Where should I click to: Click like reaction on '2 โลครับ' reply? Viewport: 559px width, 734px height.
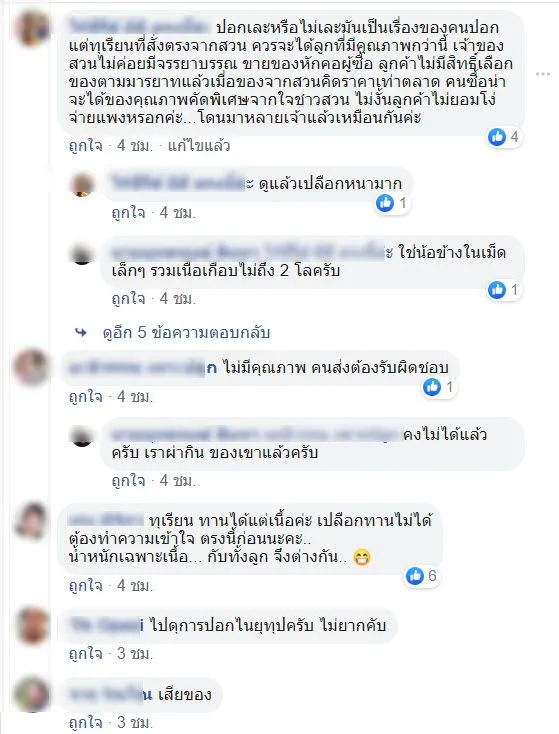click(497, 290)
